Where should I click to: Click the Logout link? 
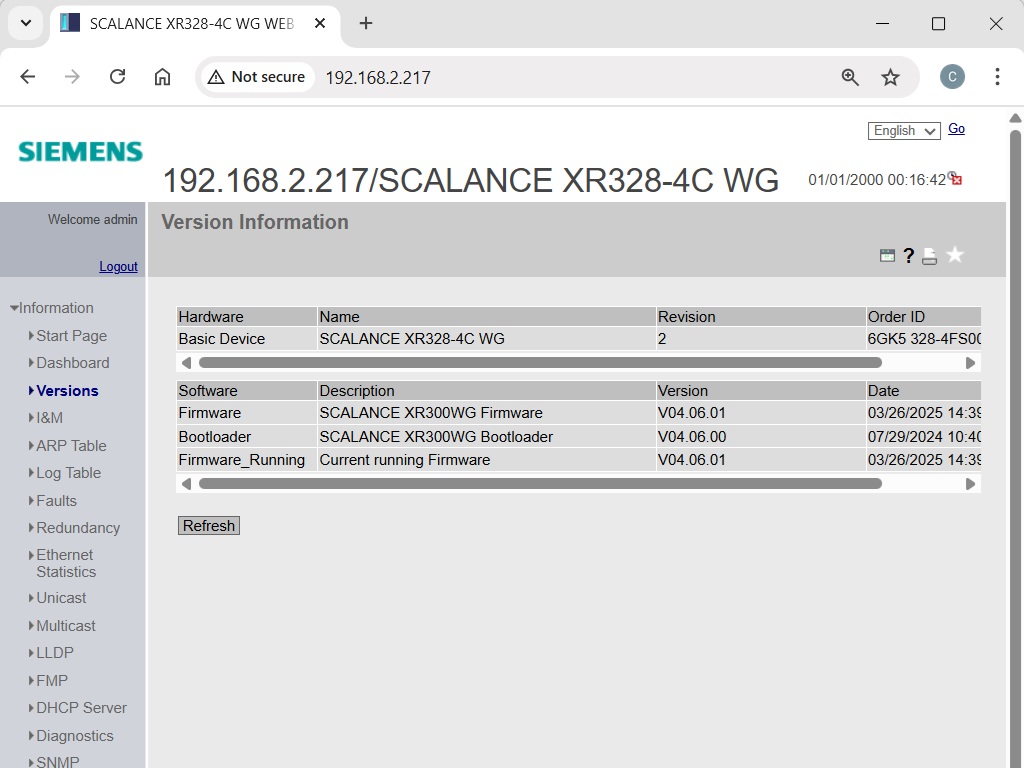[118, 267]
